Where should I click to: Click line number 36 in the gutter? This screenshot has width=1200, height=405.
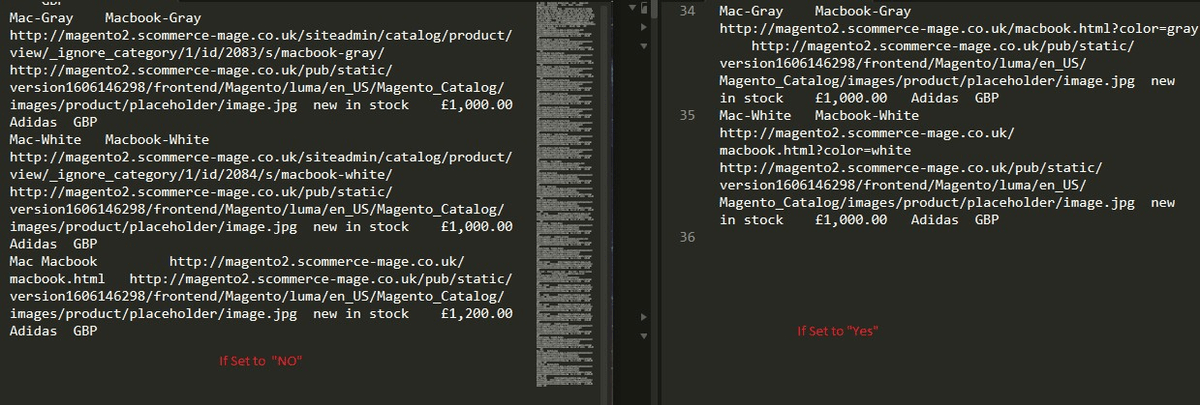[686, 237]
